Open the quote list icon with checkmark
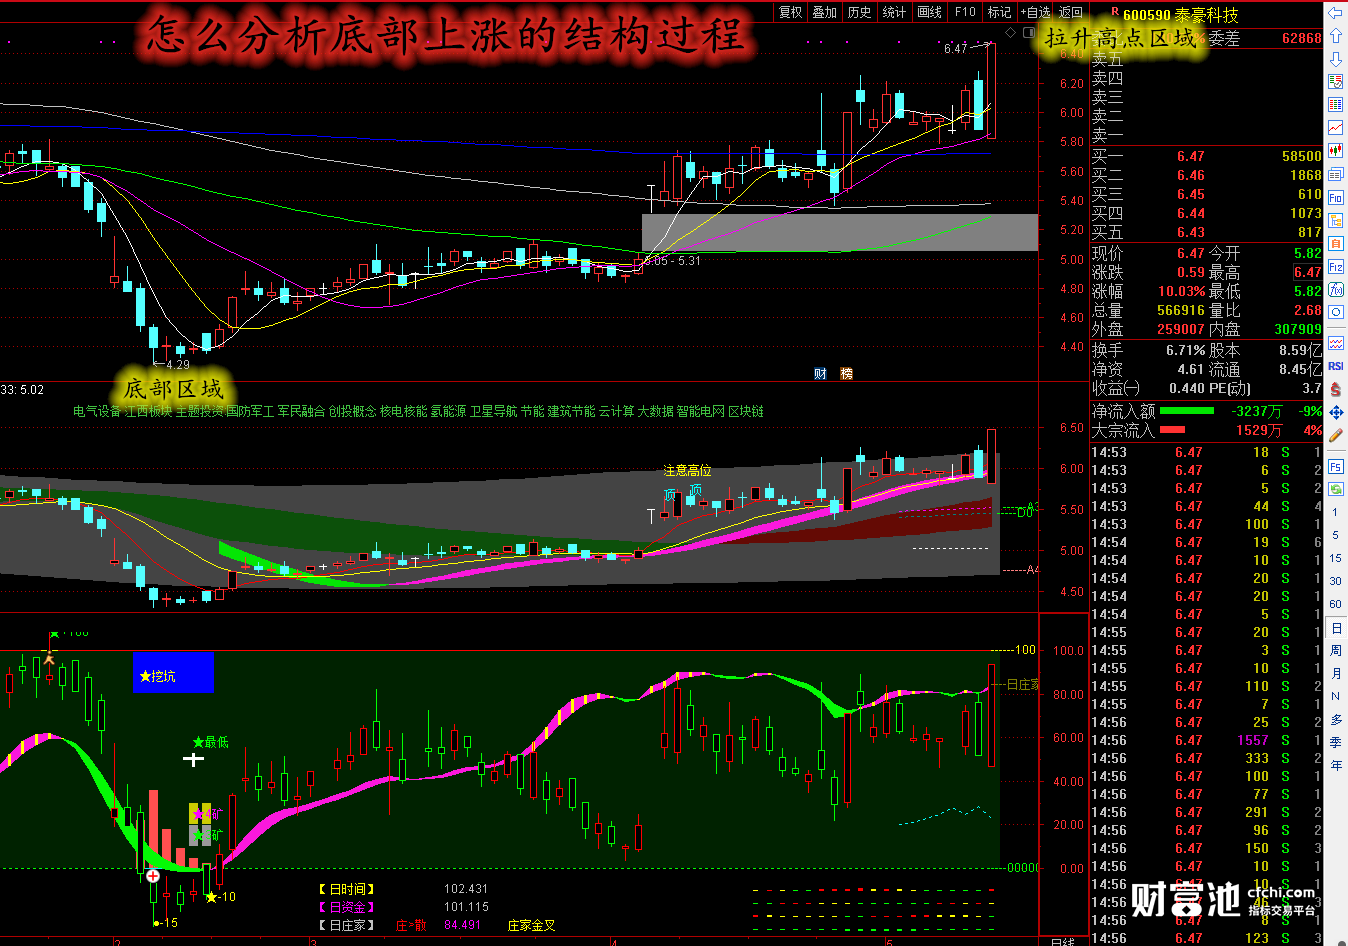The height and width of the screenshot is (946, 1348). tap(1335, 82)
